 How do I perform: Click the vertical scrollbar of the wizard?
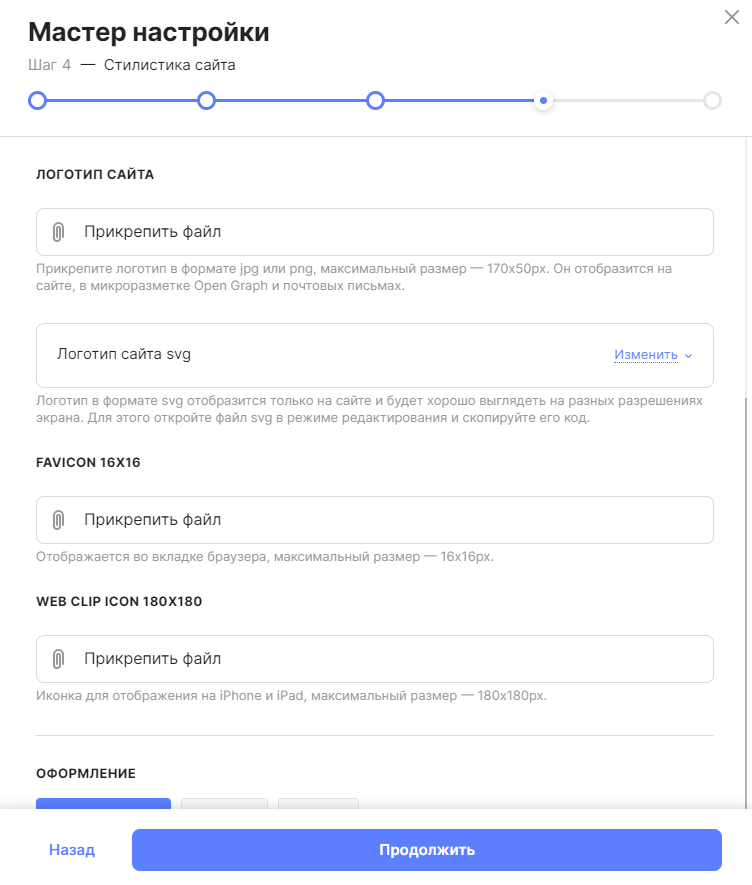coord(746,602)
